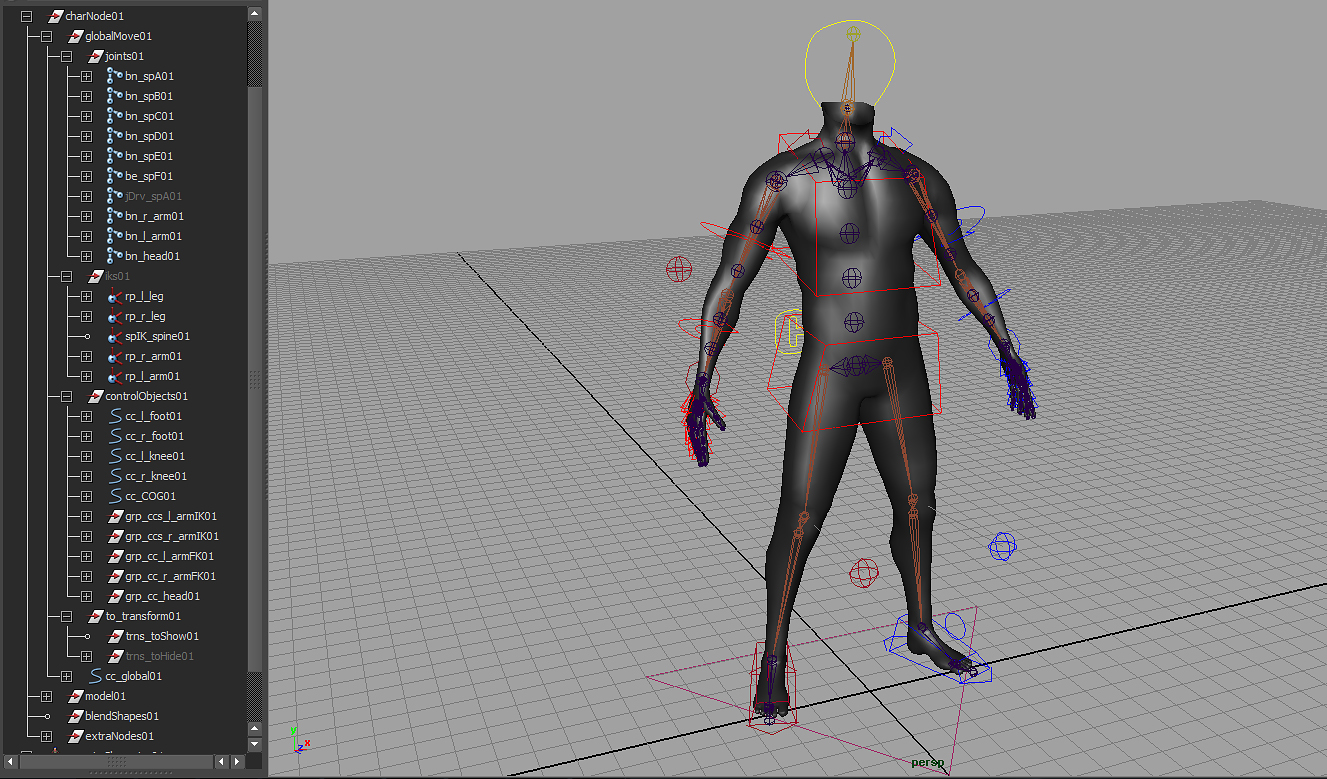The width and height of the screenshot is (1327, 779).
Task: Click the curve icon beside cc_l_foot01
Action: tap(114, 416)
